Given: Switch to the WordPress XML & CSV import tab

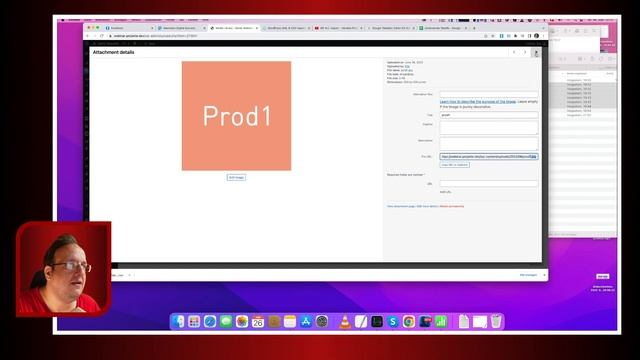Looking at the screenshot, I should point(286,28).
